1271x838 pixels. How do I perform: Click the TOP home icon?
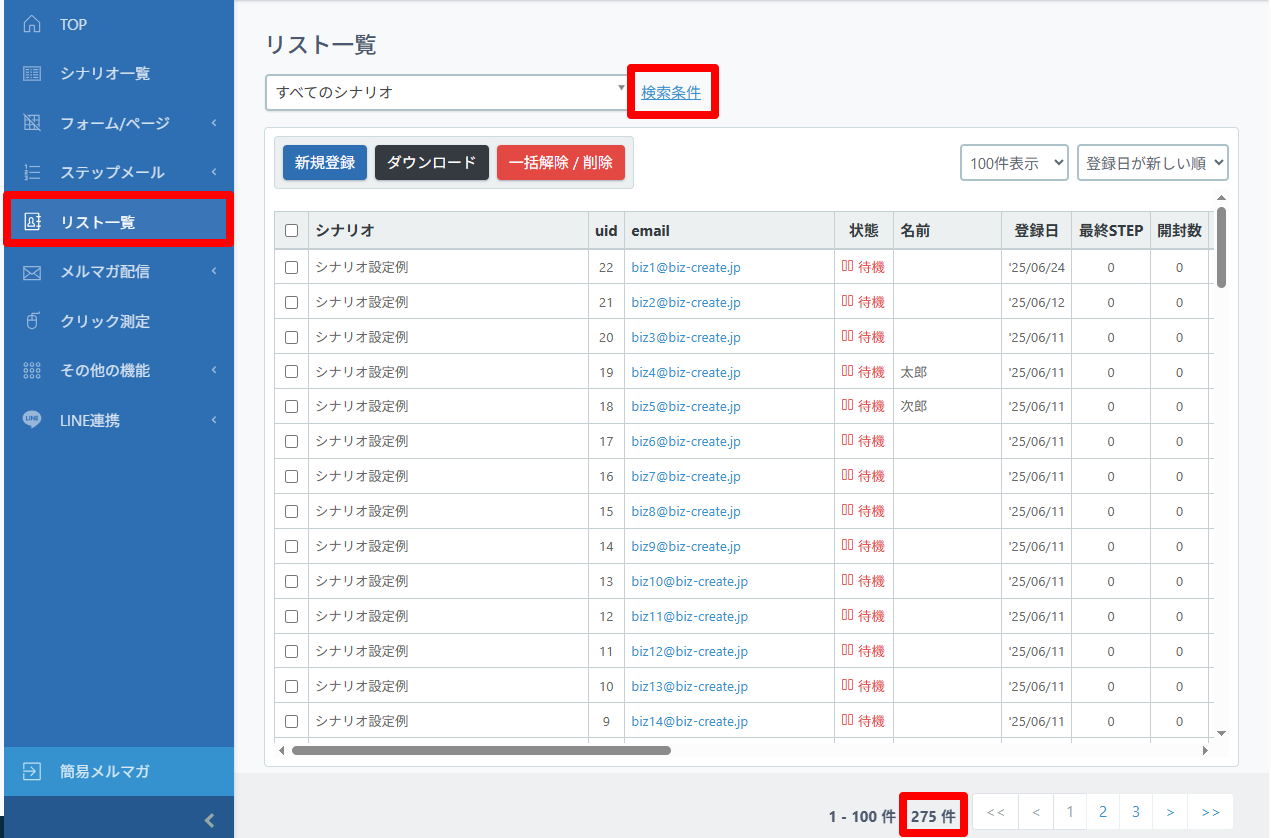[32, 24]
